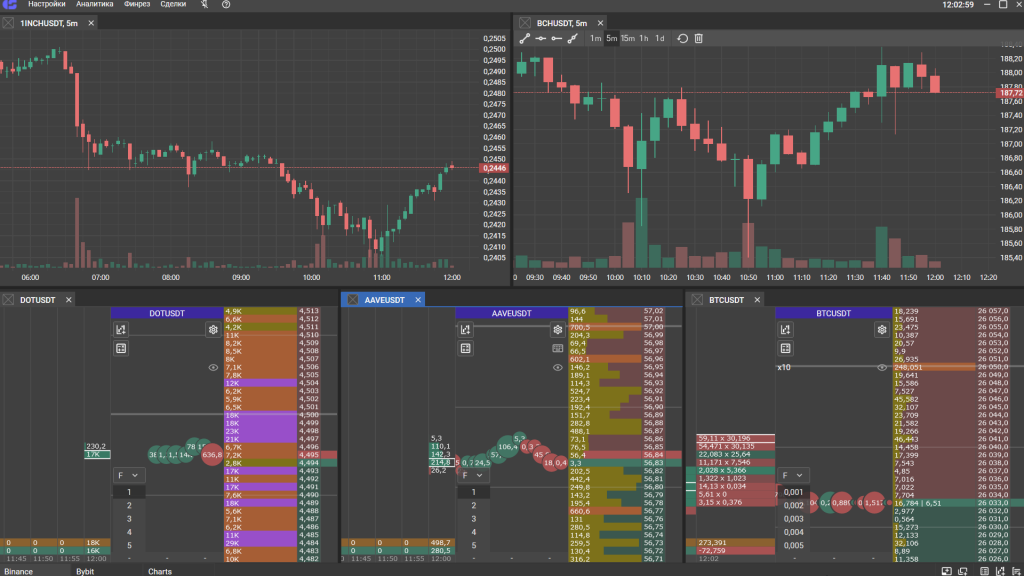Toggle the eye icon in the AAVEUSDT panel
The height and width of the screenshot is (576, 1024).
[558, 368]
